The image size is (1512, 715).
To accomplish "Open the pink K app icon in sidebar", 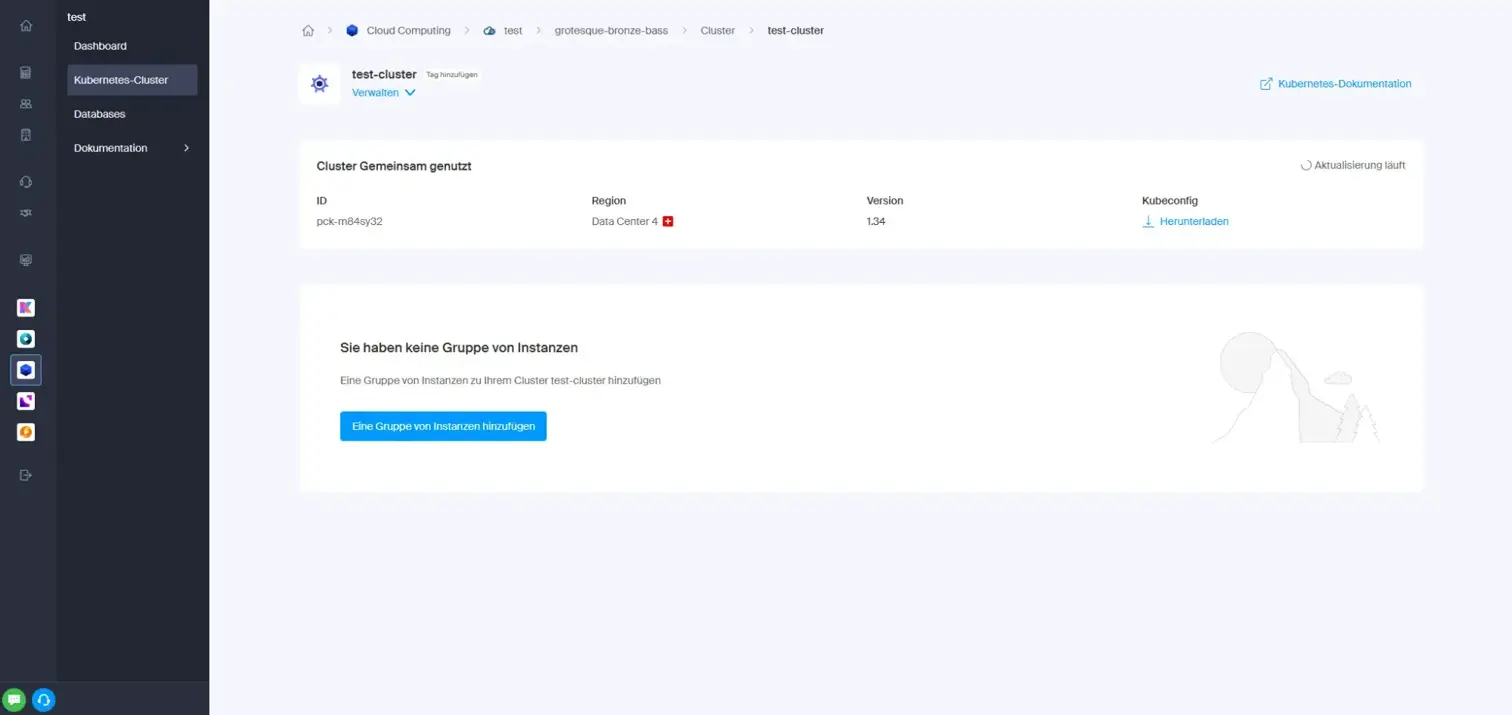I will click(26, 307).
